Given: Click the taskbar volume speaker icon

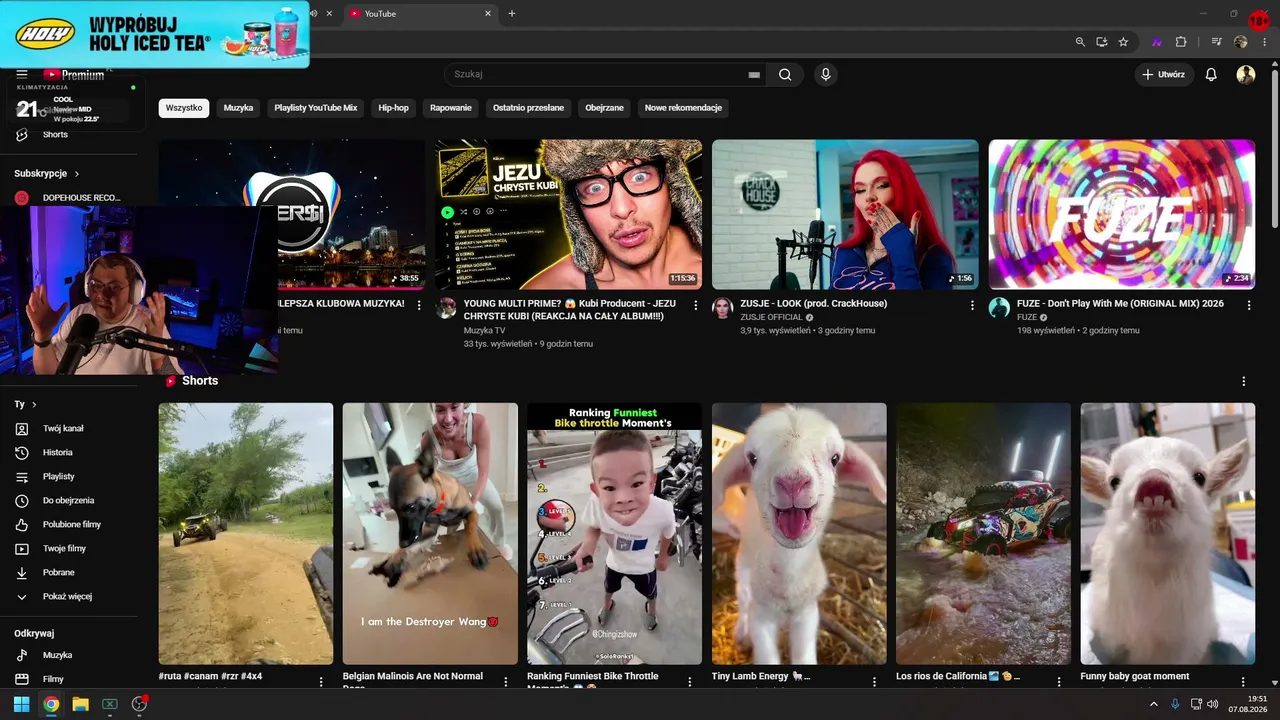Looking at the screenshot, I should [1212, 704].
